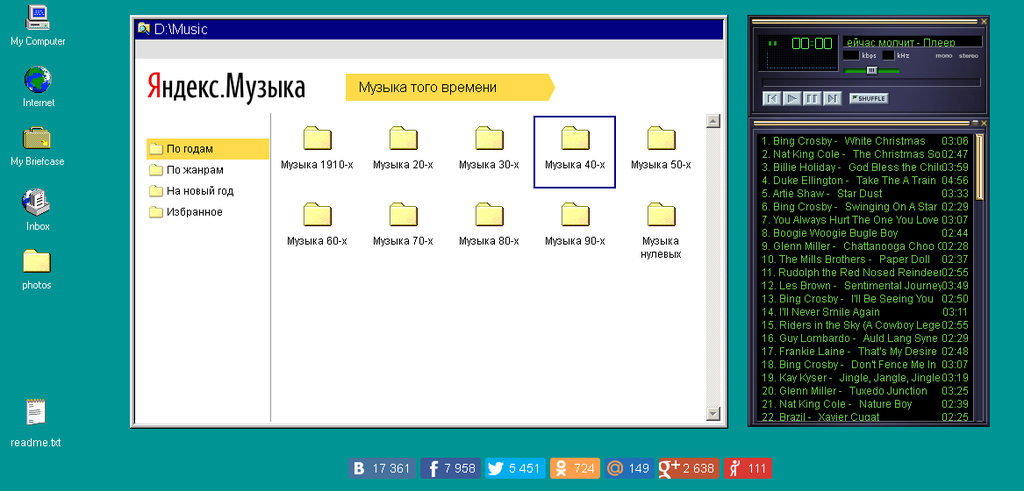Skip to the next track
The width and height of the screenshot is (1024, 491).
(x=832, y=99)
